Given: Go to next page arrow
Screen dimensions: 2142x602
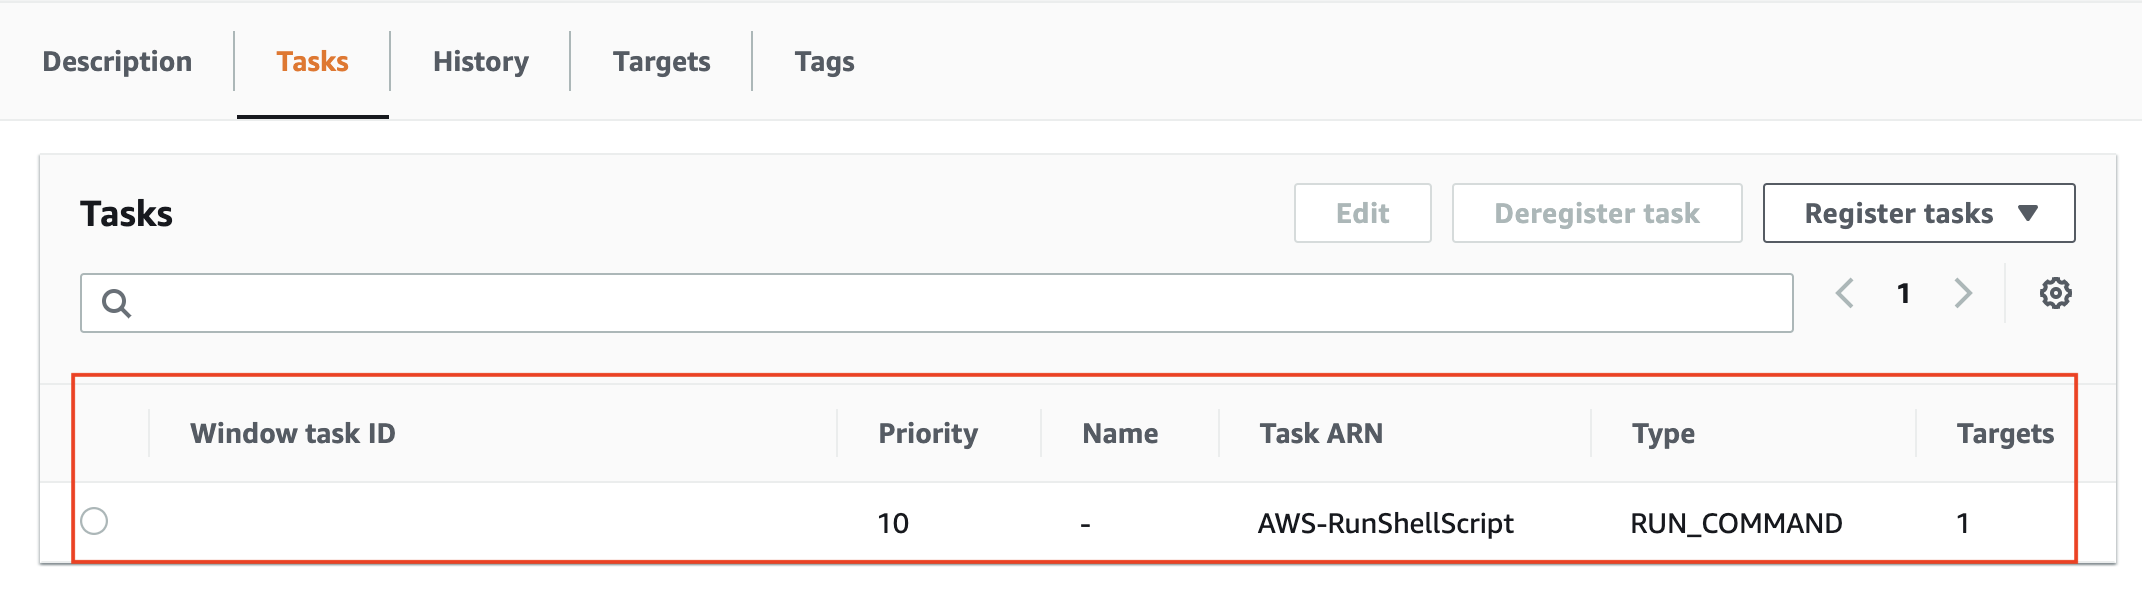Looking at the screenshot, I should [1963, 293].
